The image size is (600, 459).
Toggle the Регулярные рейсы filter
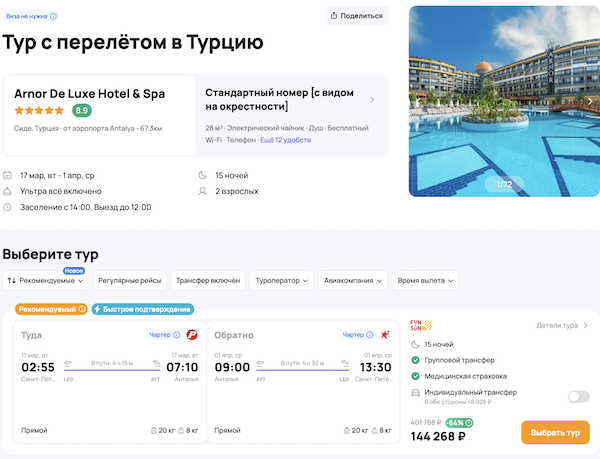coord(129,281)
